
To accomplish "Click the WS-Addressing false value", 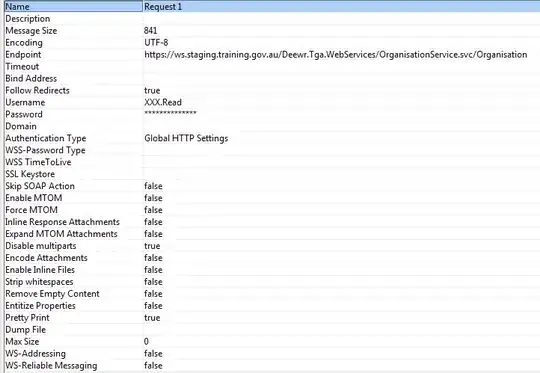I will point(153,354).
